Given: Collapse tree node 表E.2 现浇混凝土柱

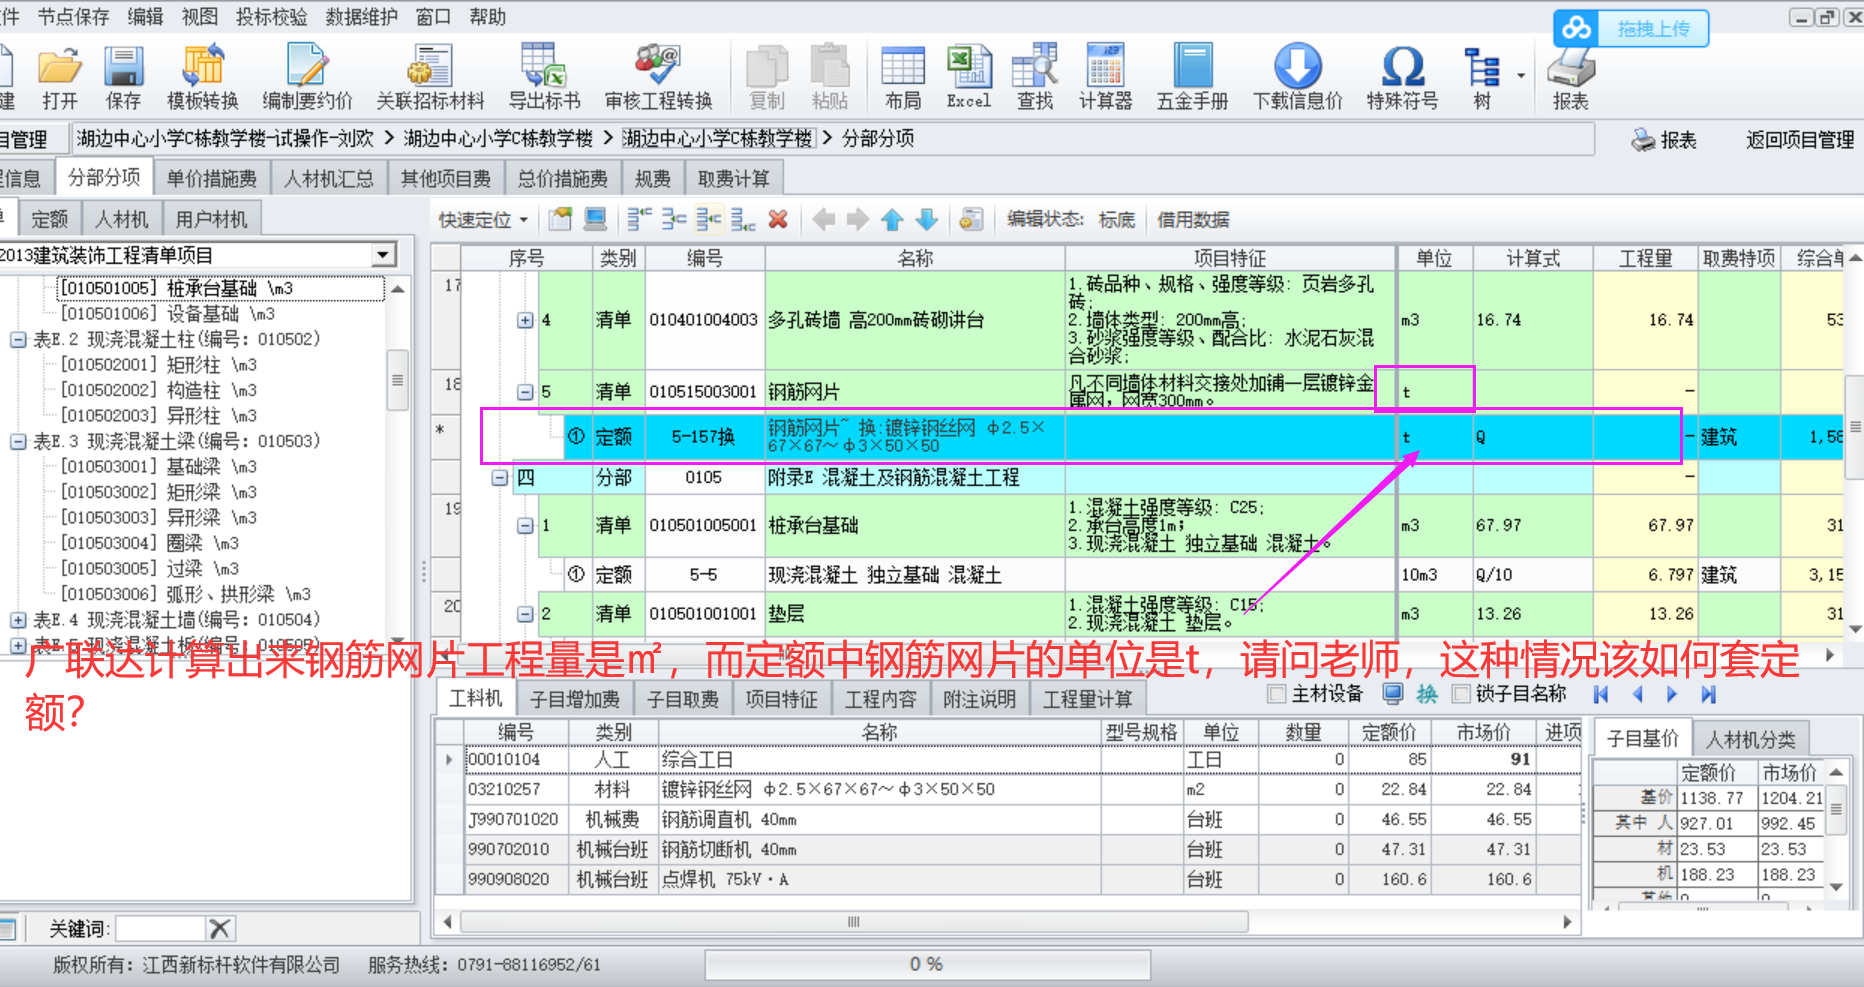Looking at the screenshot, I should coord(18,339).
